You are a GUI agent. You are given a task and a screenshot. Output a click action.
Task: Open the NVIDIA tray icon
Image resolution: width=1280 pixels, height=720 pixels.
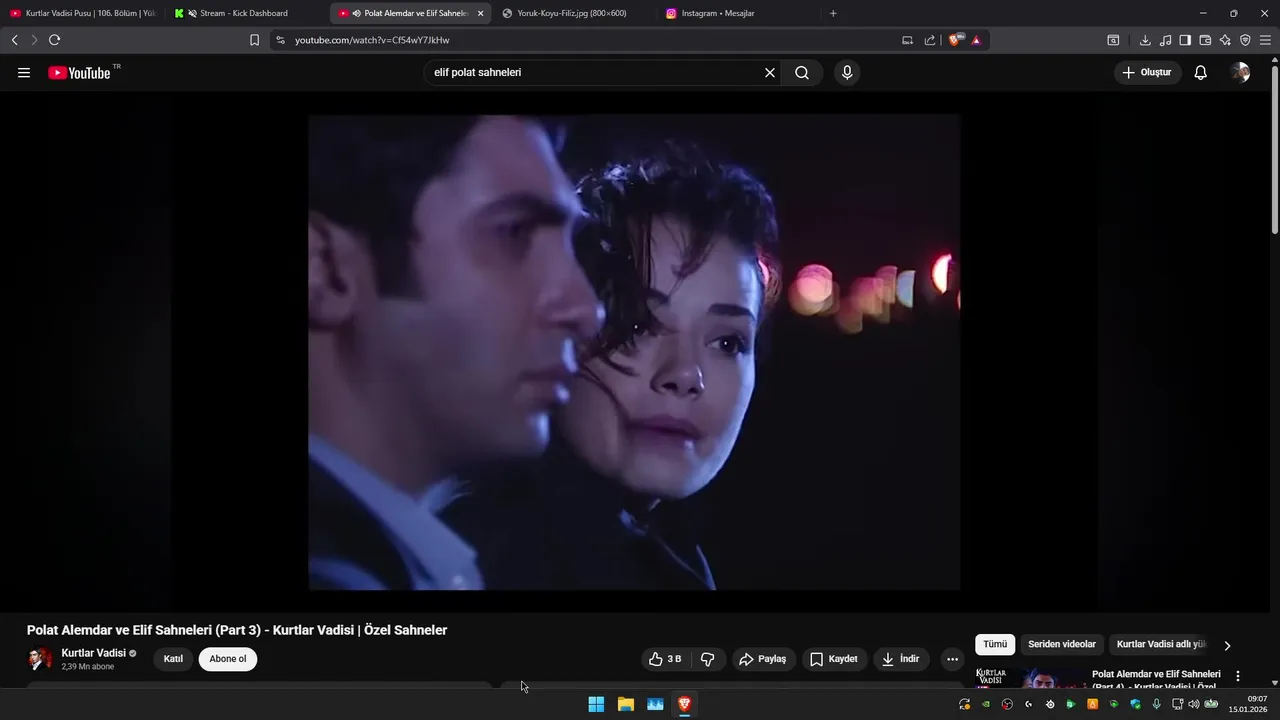[986, 704]
